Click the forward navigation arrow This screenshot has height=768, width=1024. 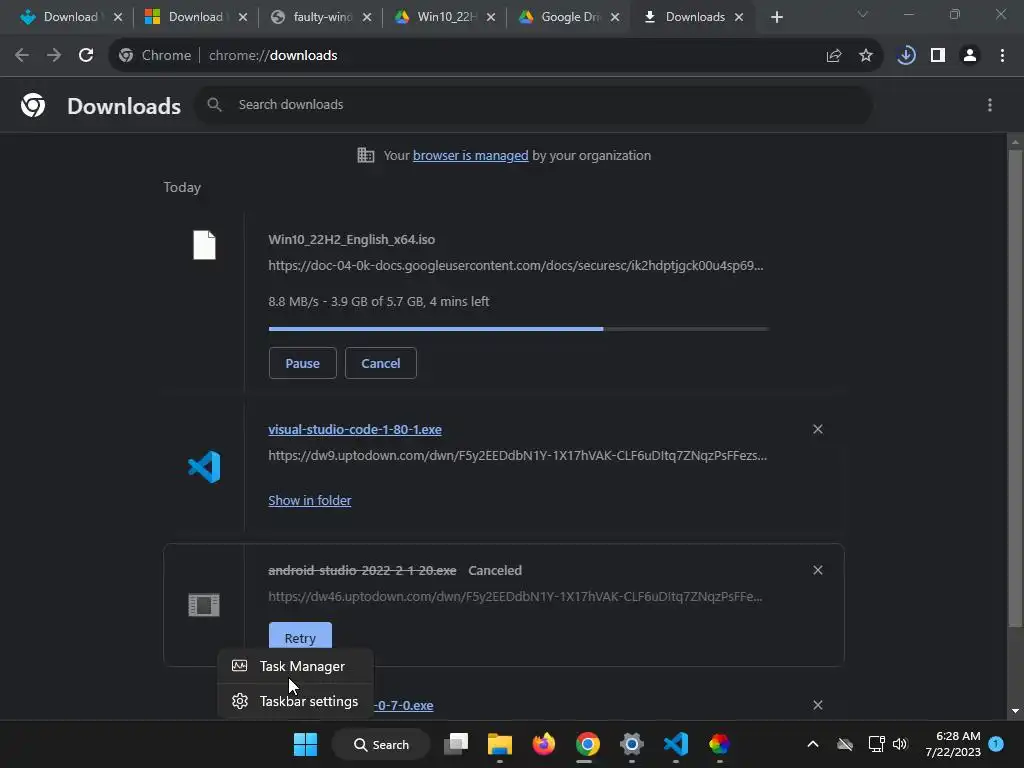54,56
